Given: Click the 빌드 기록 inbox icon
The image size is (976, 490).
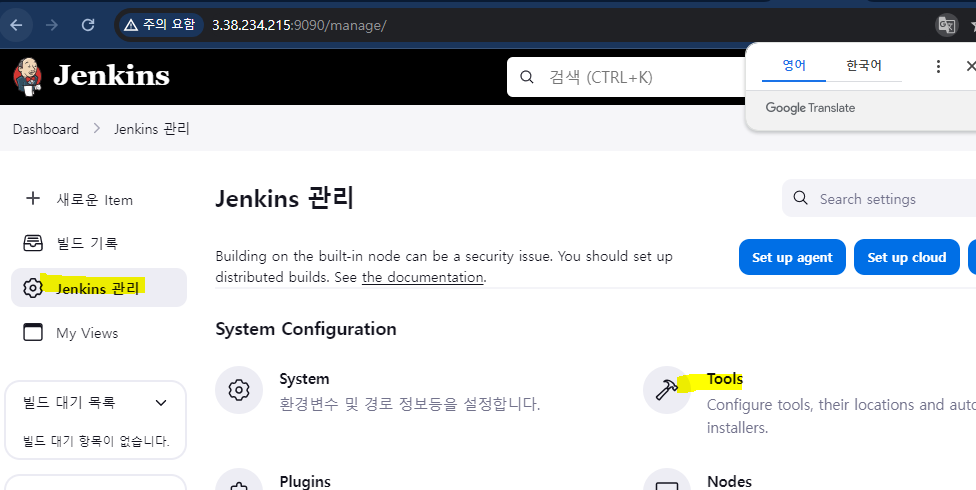Looking at the screenshot, I should pos(33,243).
